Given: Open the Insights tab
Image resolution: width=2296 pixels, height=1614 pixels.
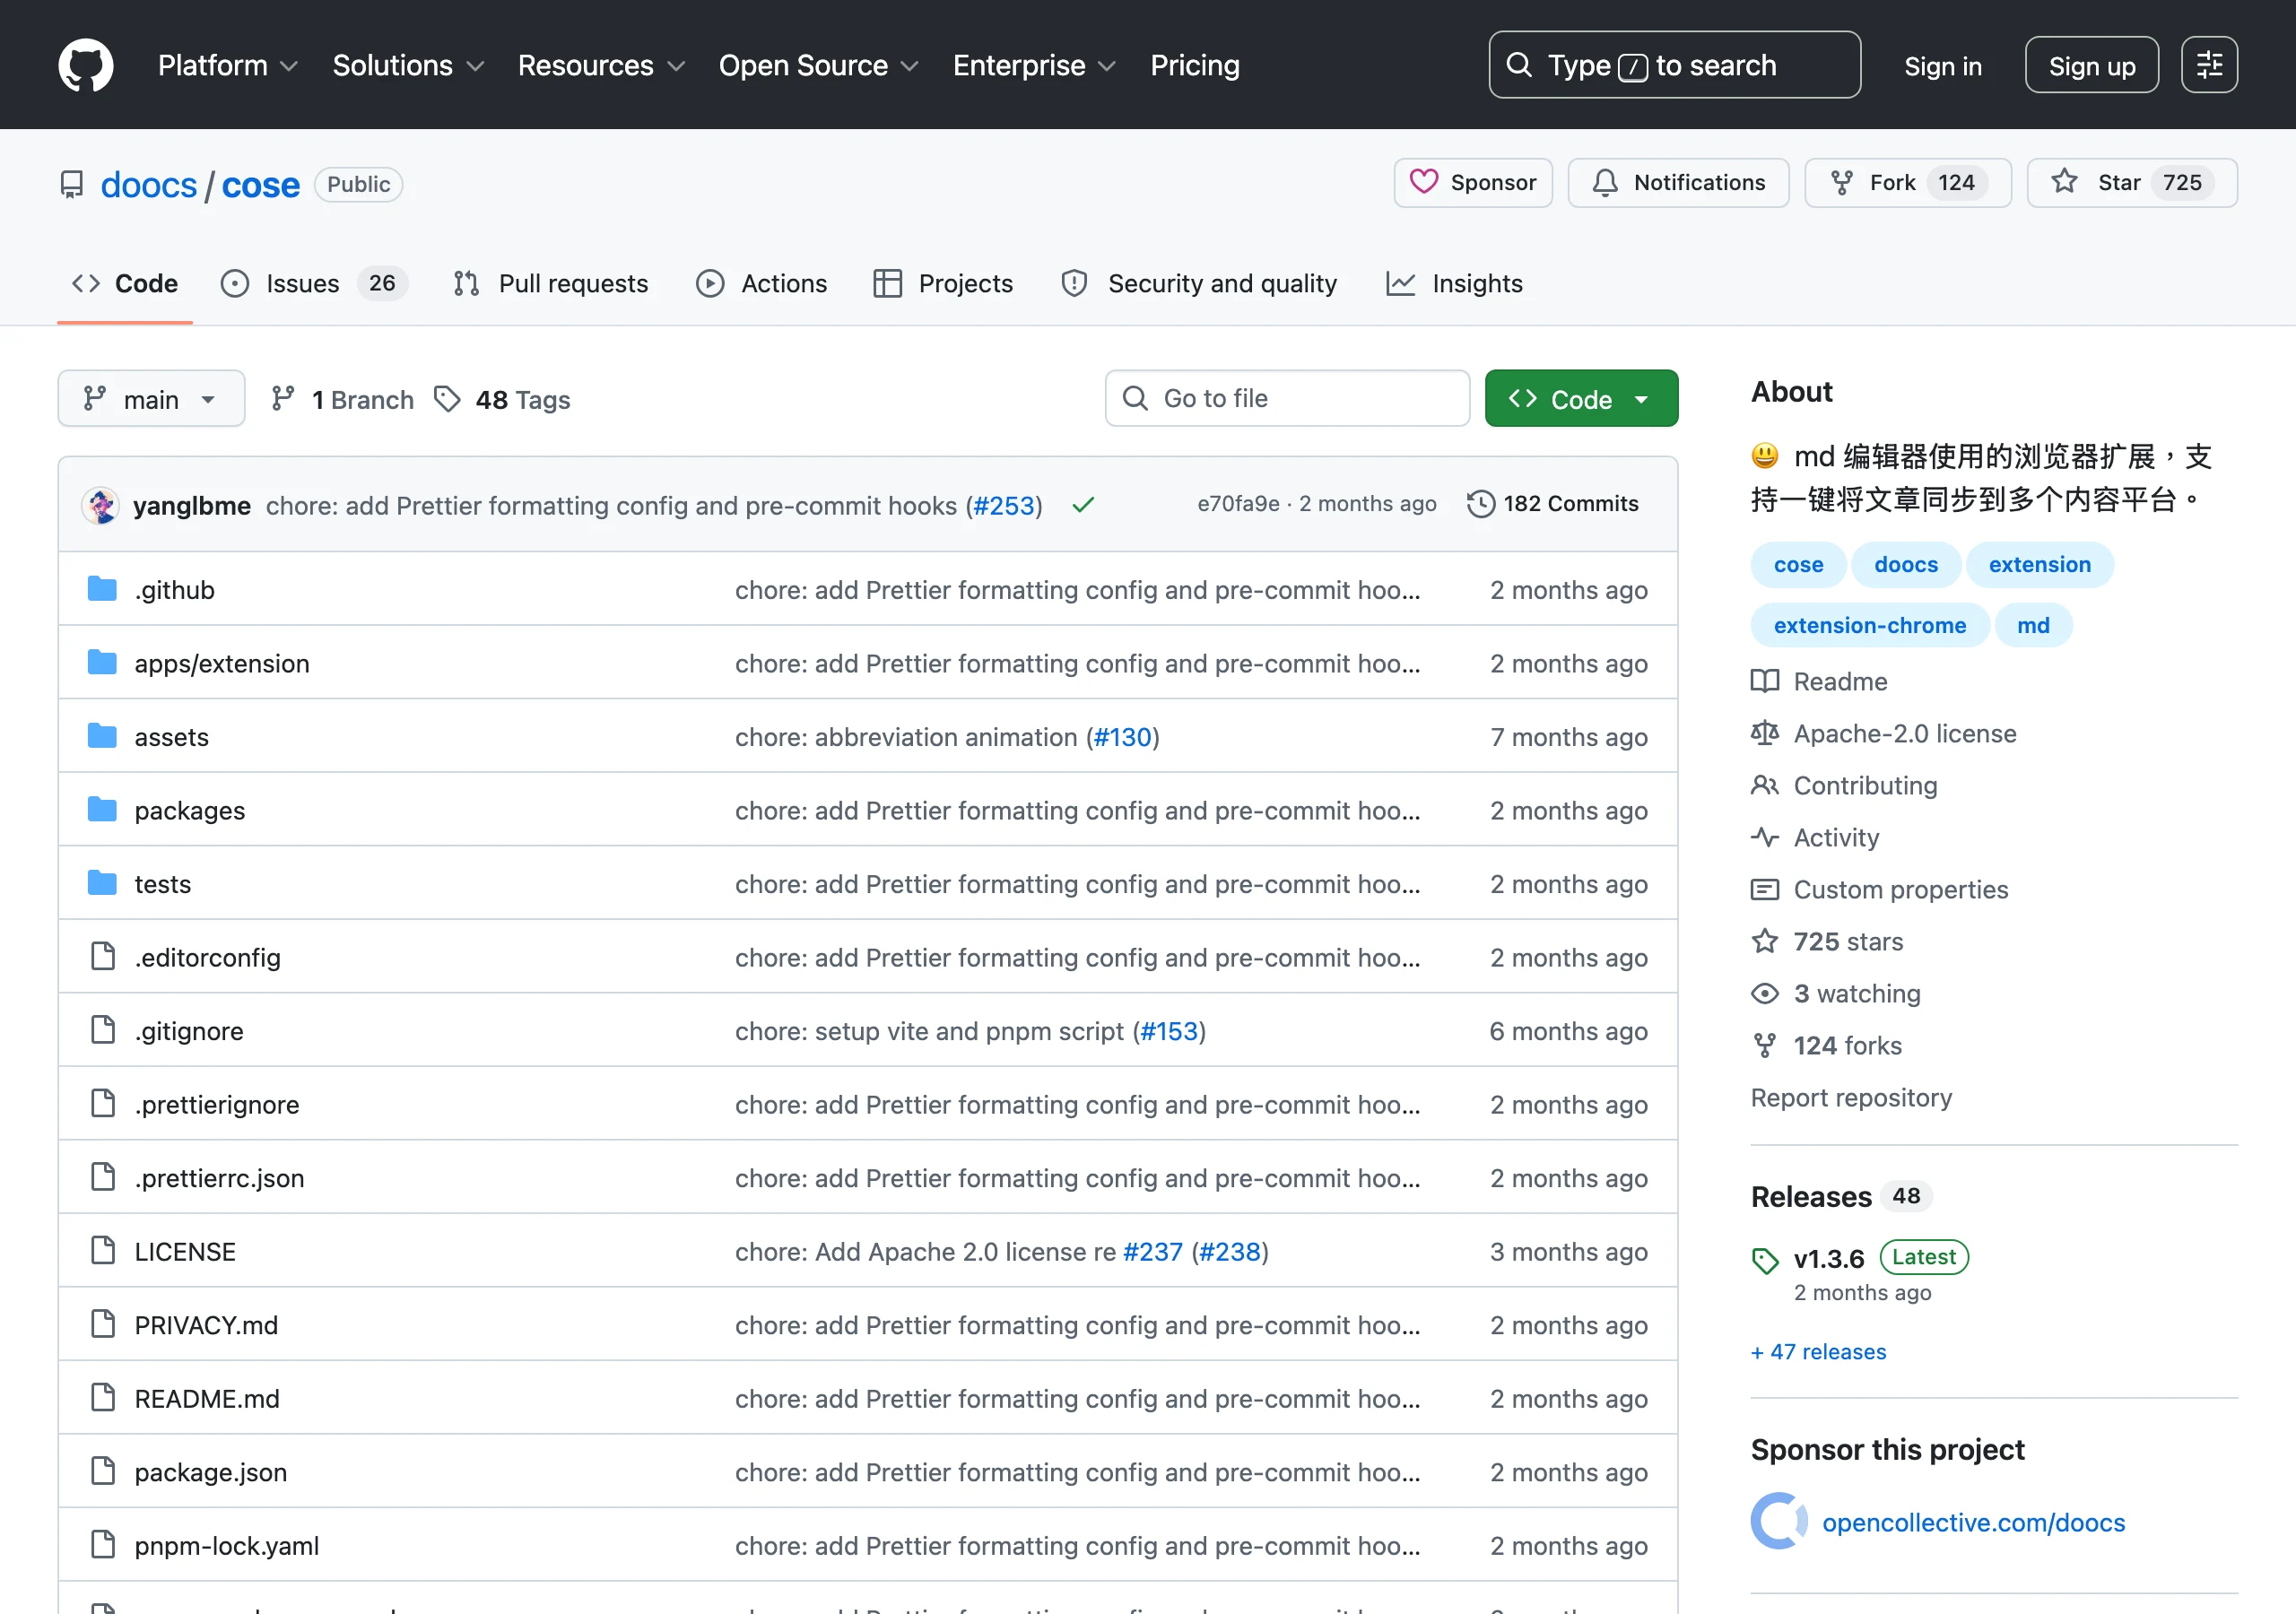Looking at the screenshot, I should (x=1454, y=284).
